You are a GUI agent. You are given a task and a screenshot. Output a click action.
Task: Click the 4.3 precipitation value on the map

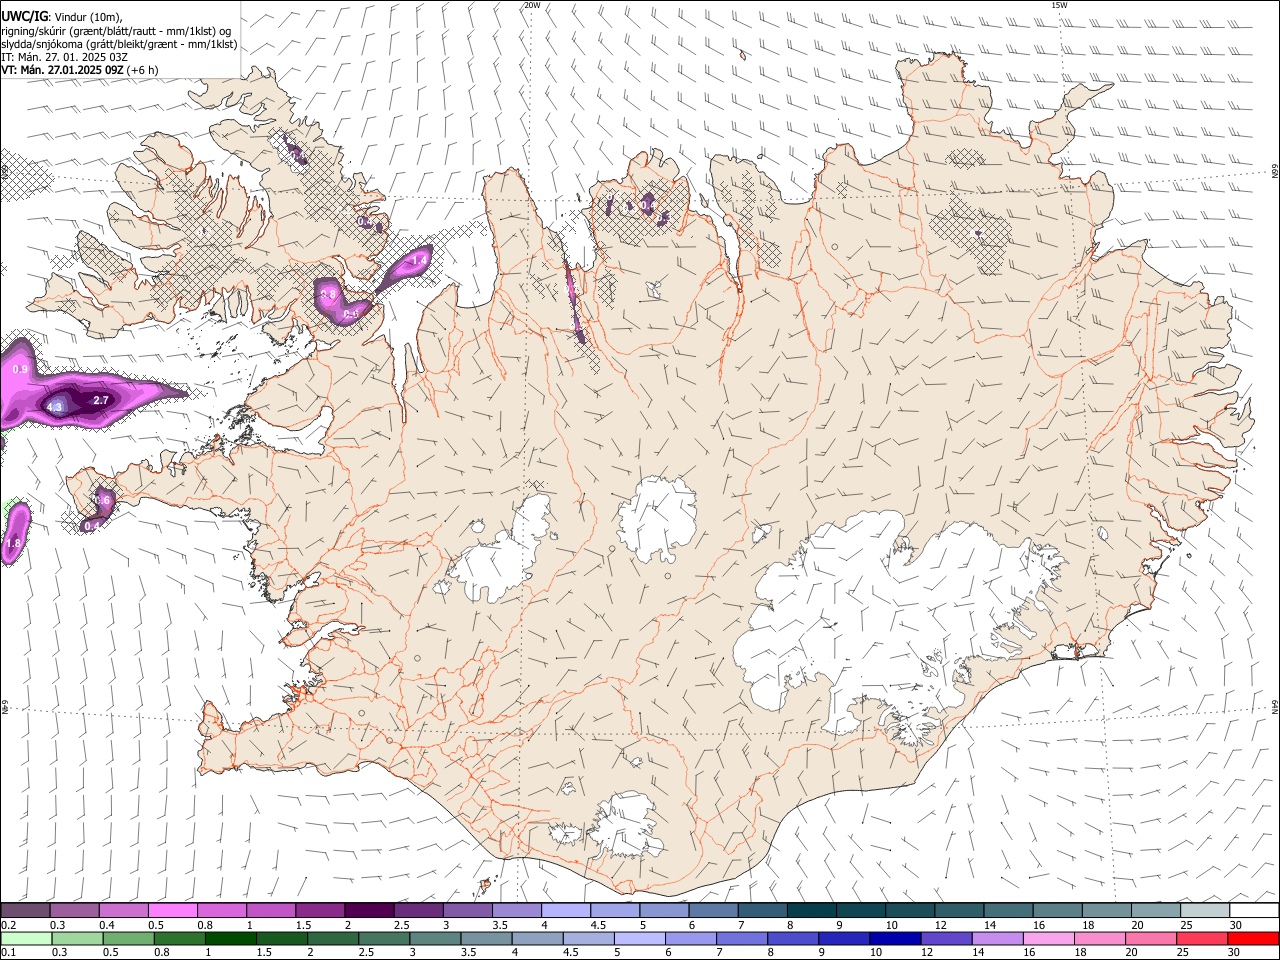54,408
